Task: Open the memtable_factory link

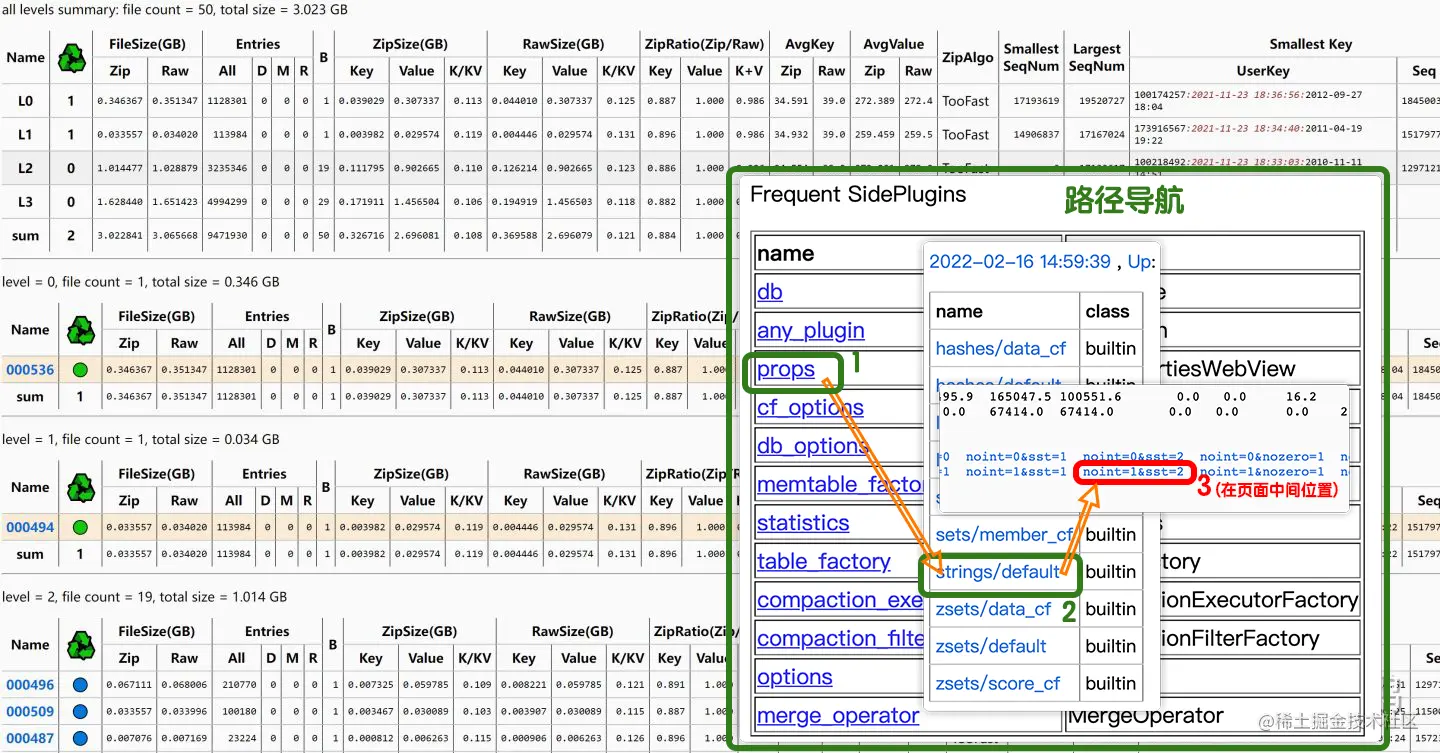Action: [840, 485]
